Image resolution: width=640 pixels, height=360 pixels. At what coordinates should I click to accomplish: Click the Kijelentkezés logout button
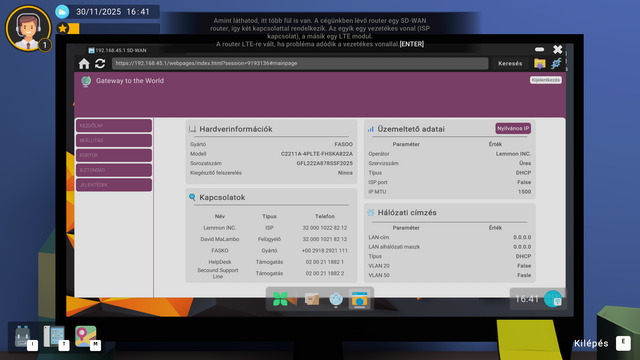point(546,80)
